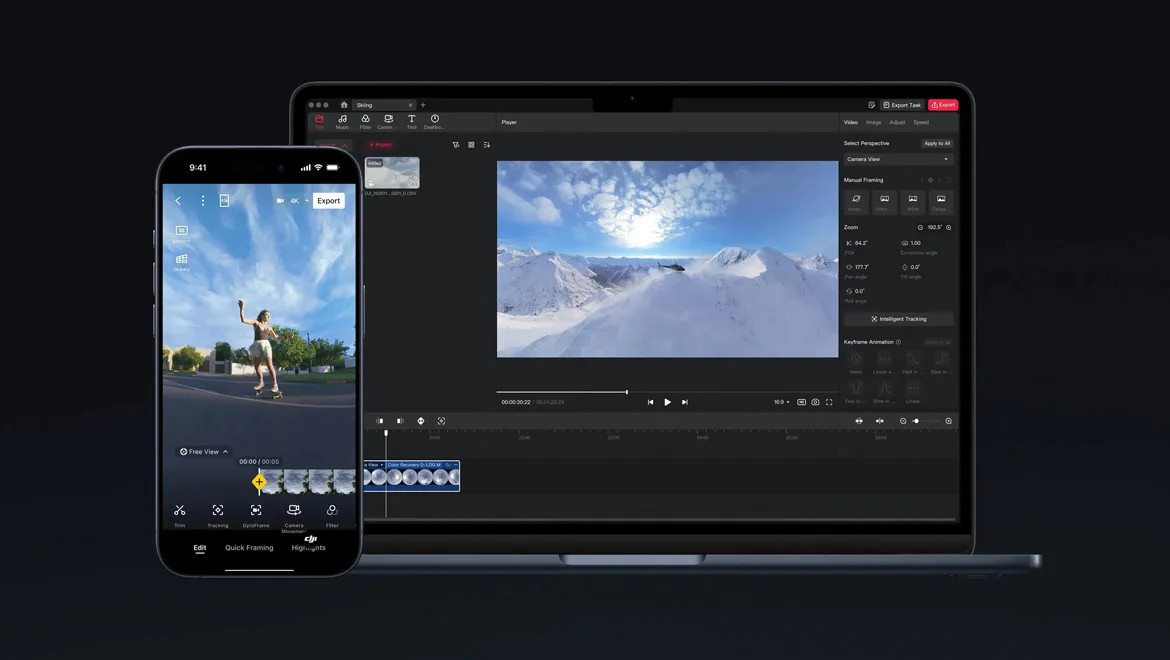Decrease zoom with the minus beside 192.5°
Screen dimensions: 1170x660
(x=920, y=227)
